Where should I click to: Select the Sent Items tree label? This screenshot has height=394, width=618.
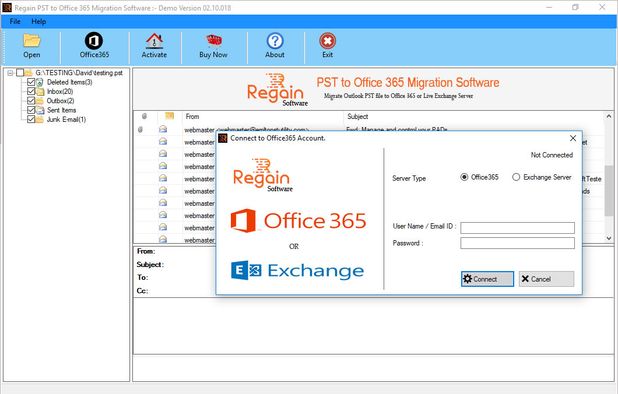coord(61,110)
